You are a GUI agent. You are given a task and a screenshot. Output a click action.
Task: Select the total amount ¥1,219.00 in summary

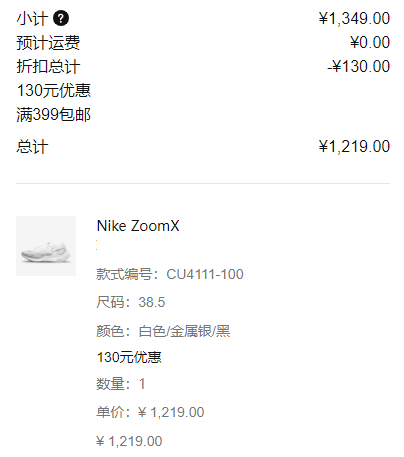[354, 147]
